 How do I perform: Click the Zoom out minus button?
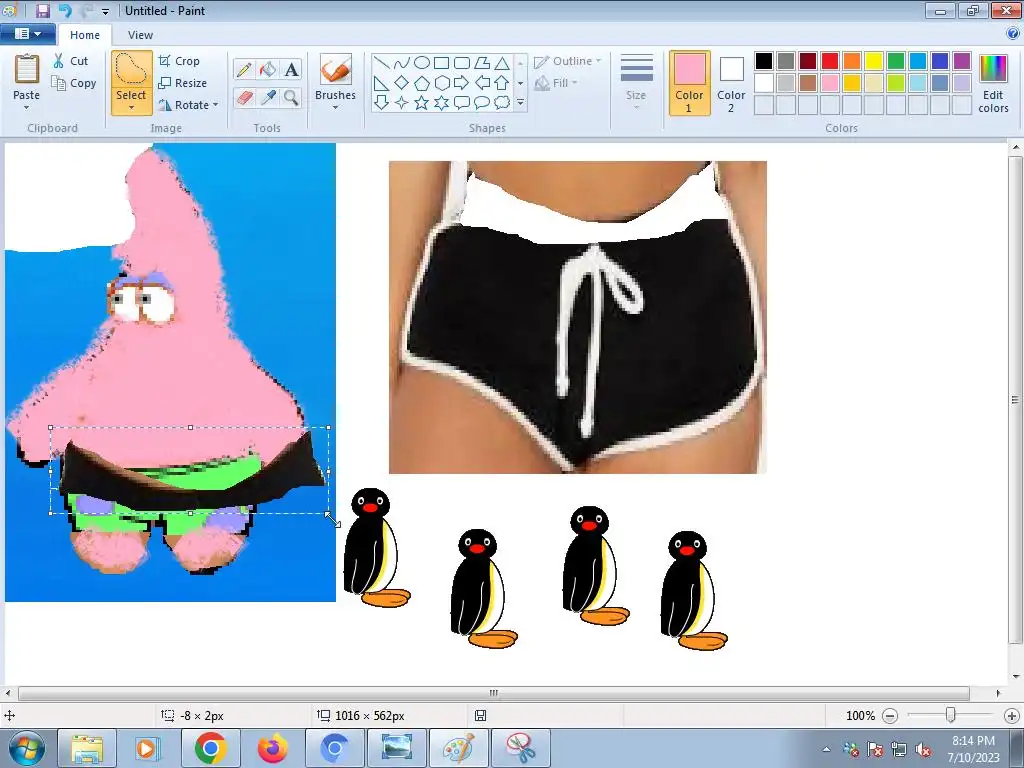pyautogui.click(x=889, y=716)
